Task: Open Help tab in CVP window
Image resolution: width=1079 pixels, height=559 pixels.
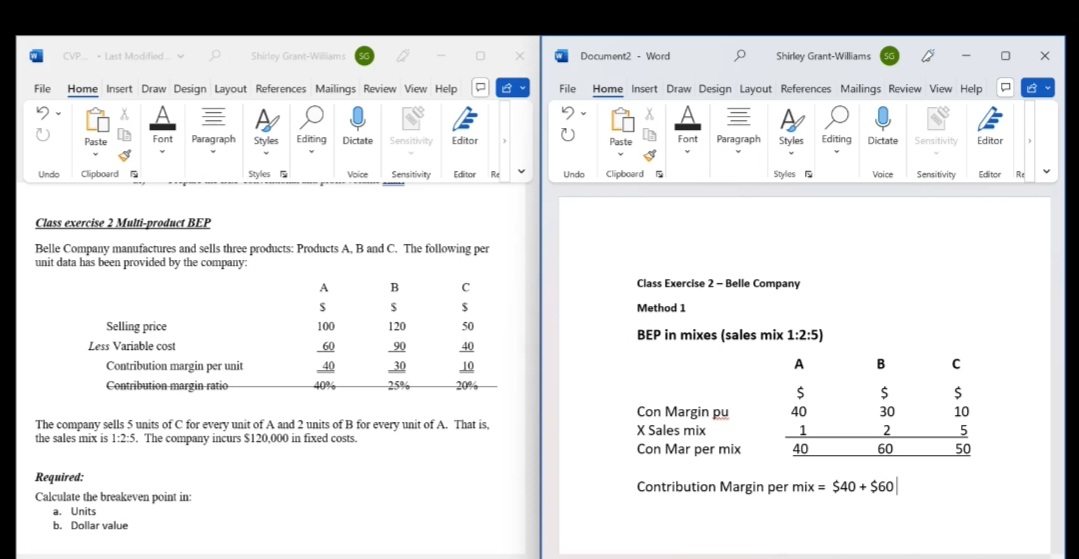Action: tap(446, 88)
